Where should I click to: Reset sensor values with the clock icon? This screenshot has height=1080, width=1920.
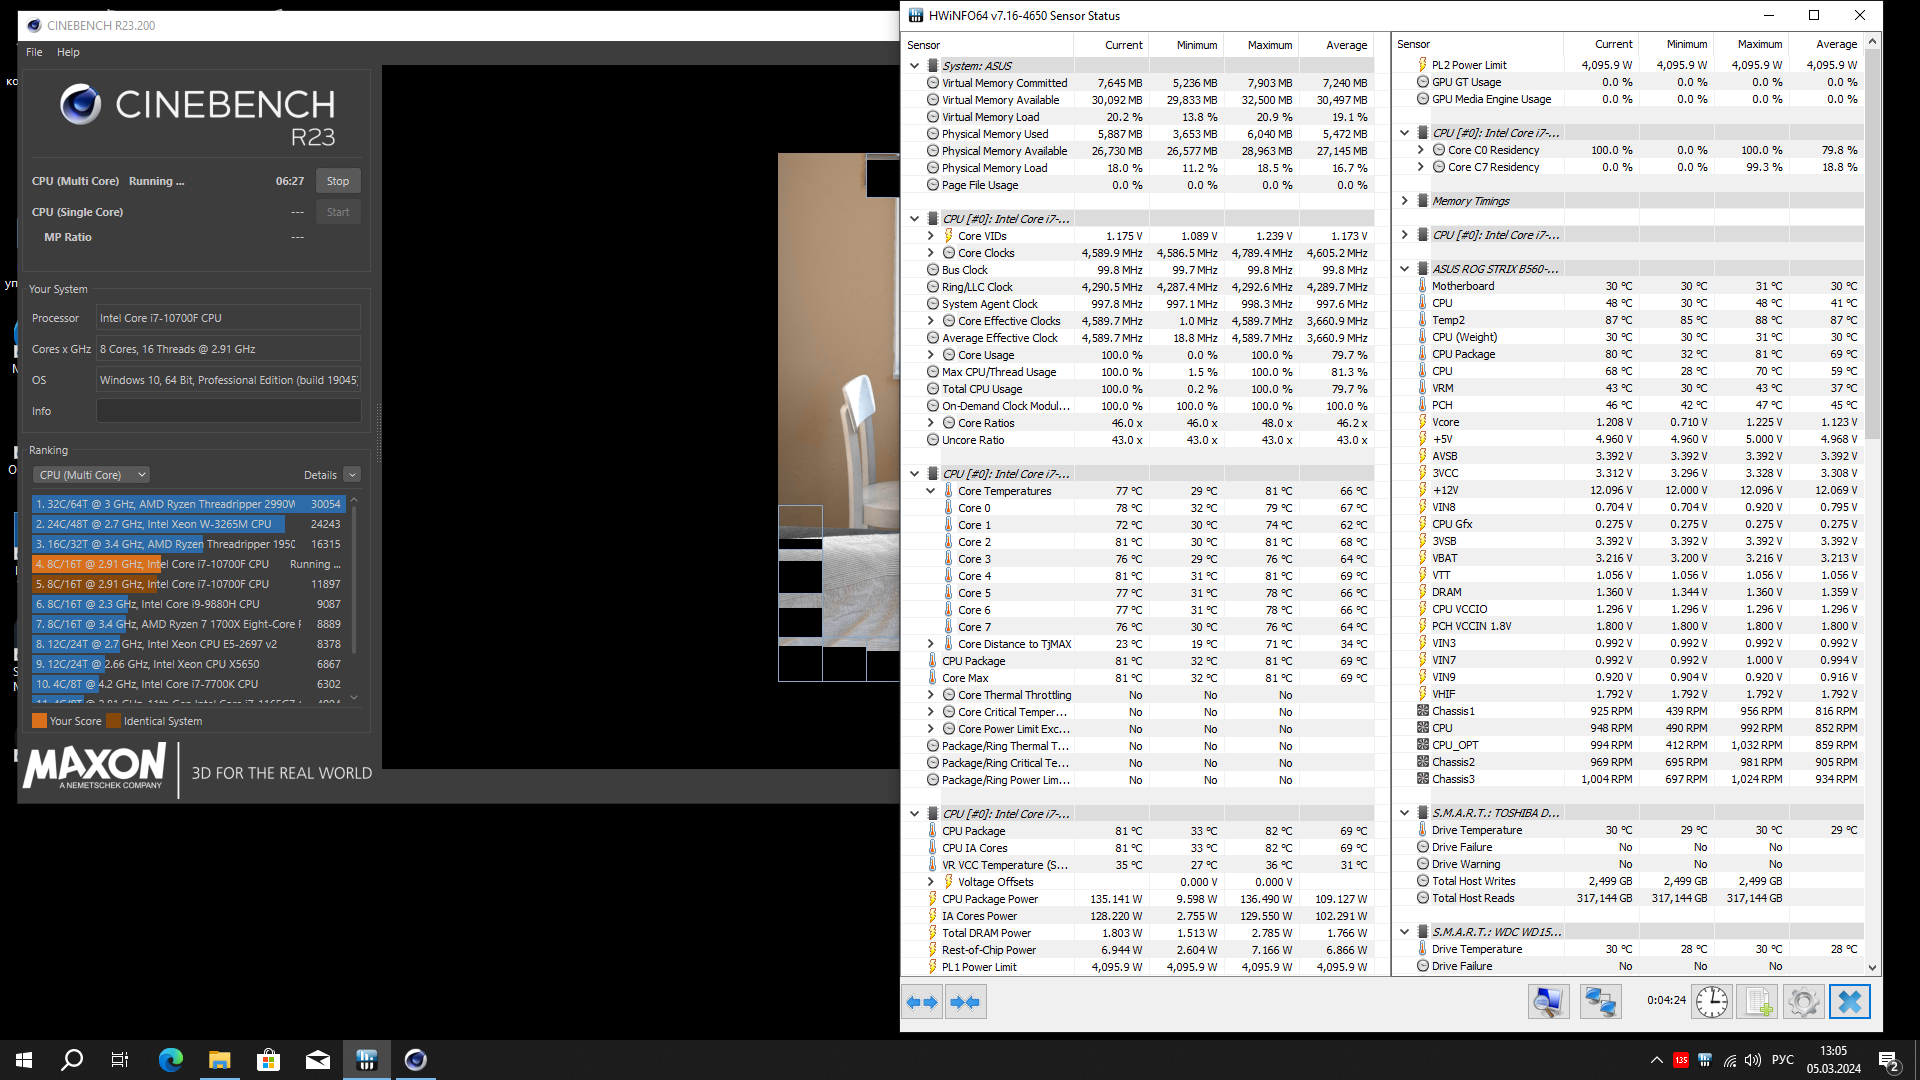tap(1711, 1002)
